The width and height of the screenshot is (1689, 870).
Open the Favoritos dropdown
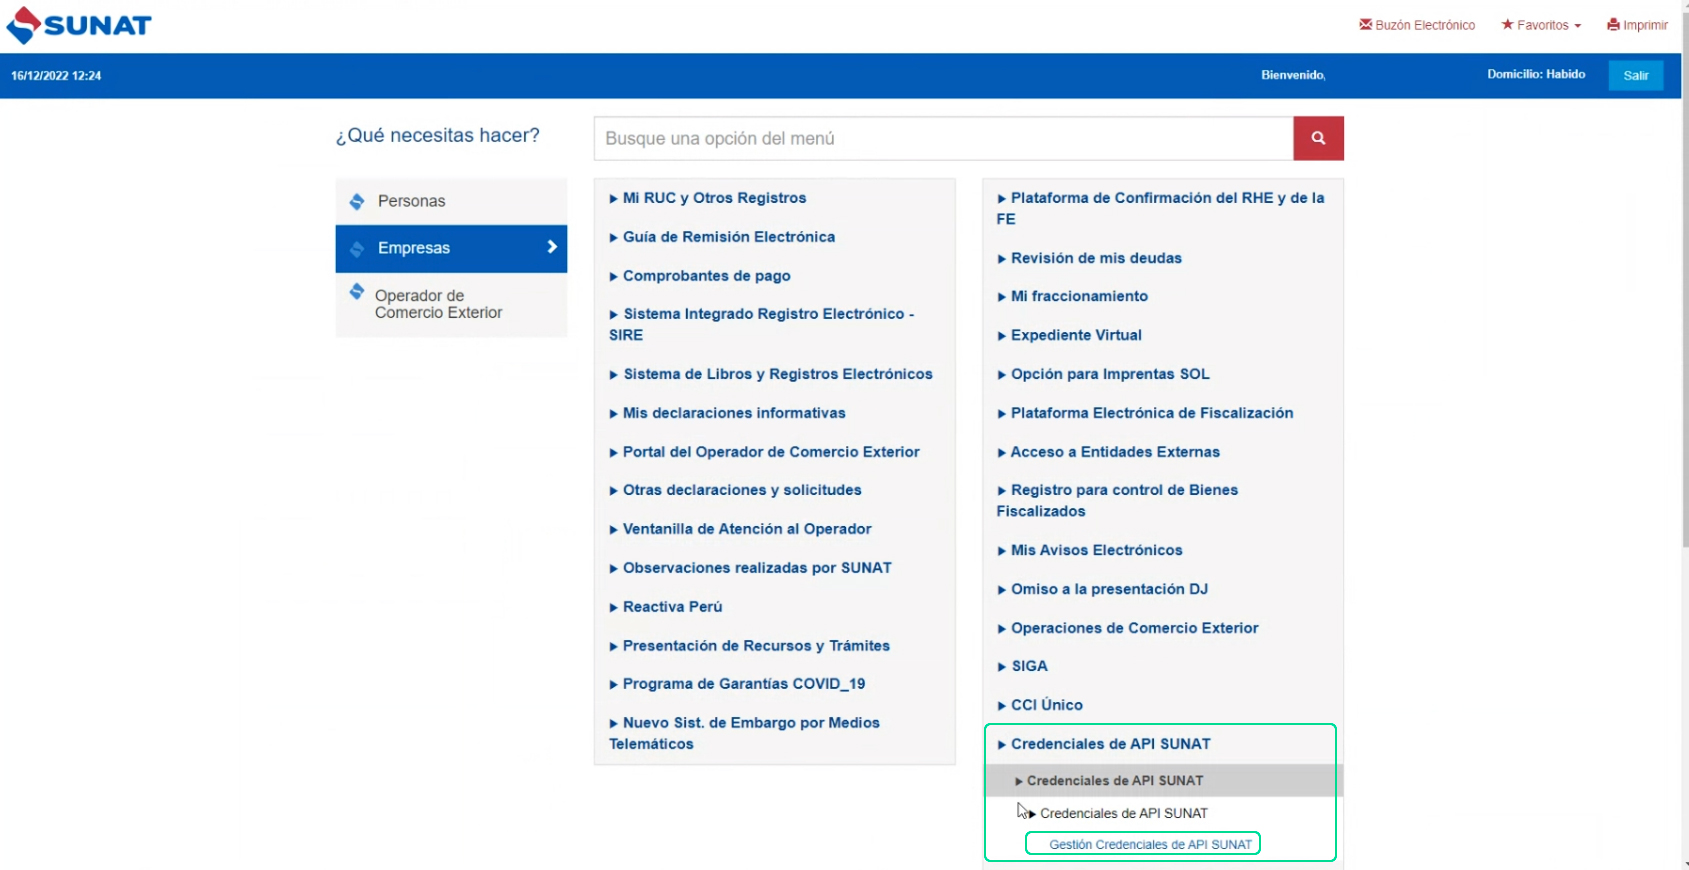point(1541,25)
